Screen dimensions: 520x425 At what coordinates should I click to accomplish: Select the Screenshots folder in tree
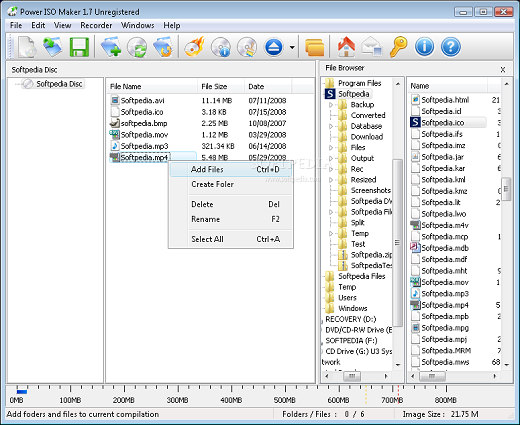point(371,190)
